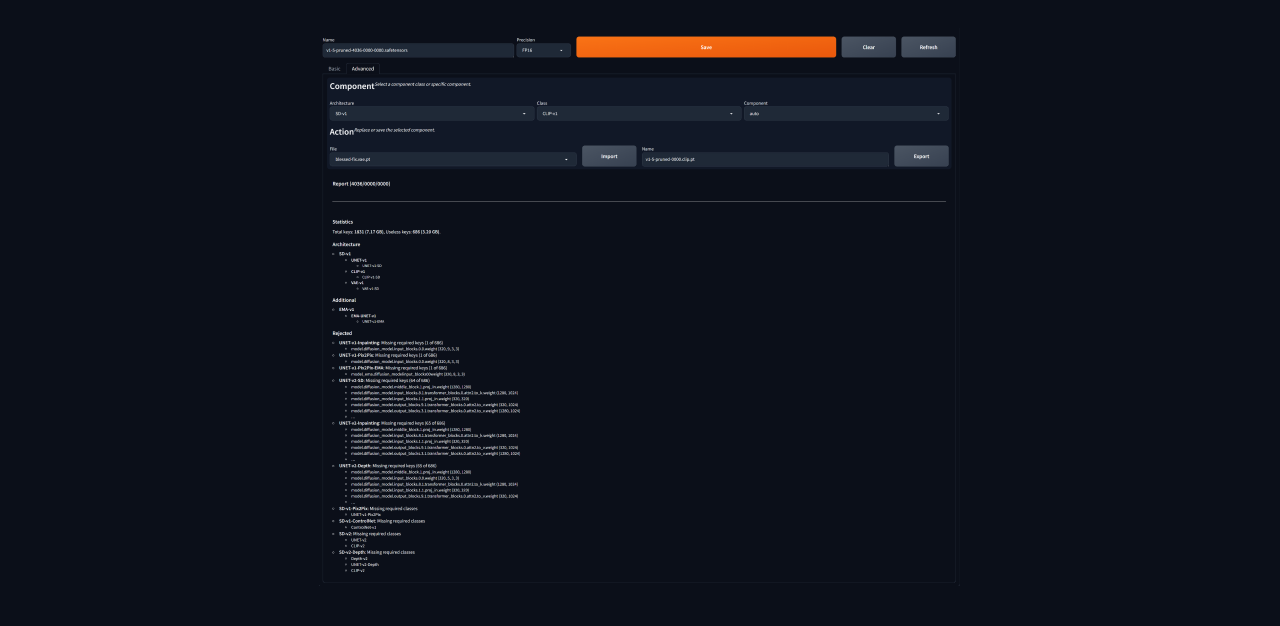Image resolution: width=1280 pixels, height=626 pixels.
Task: Click the orange Save button
Action: 705,47
